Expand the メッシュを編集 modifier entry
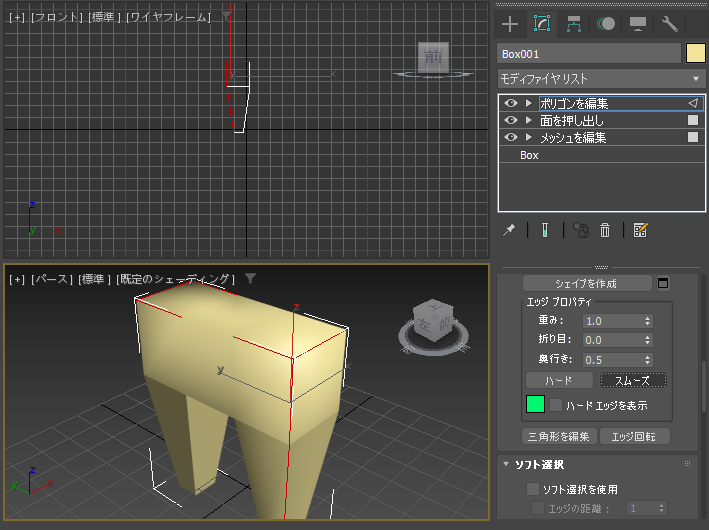Screen dimensions: 709x530 pos(528,137)
